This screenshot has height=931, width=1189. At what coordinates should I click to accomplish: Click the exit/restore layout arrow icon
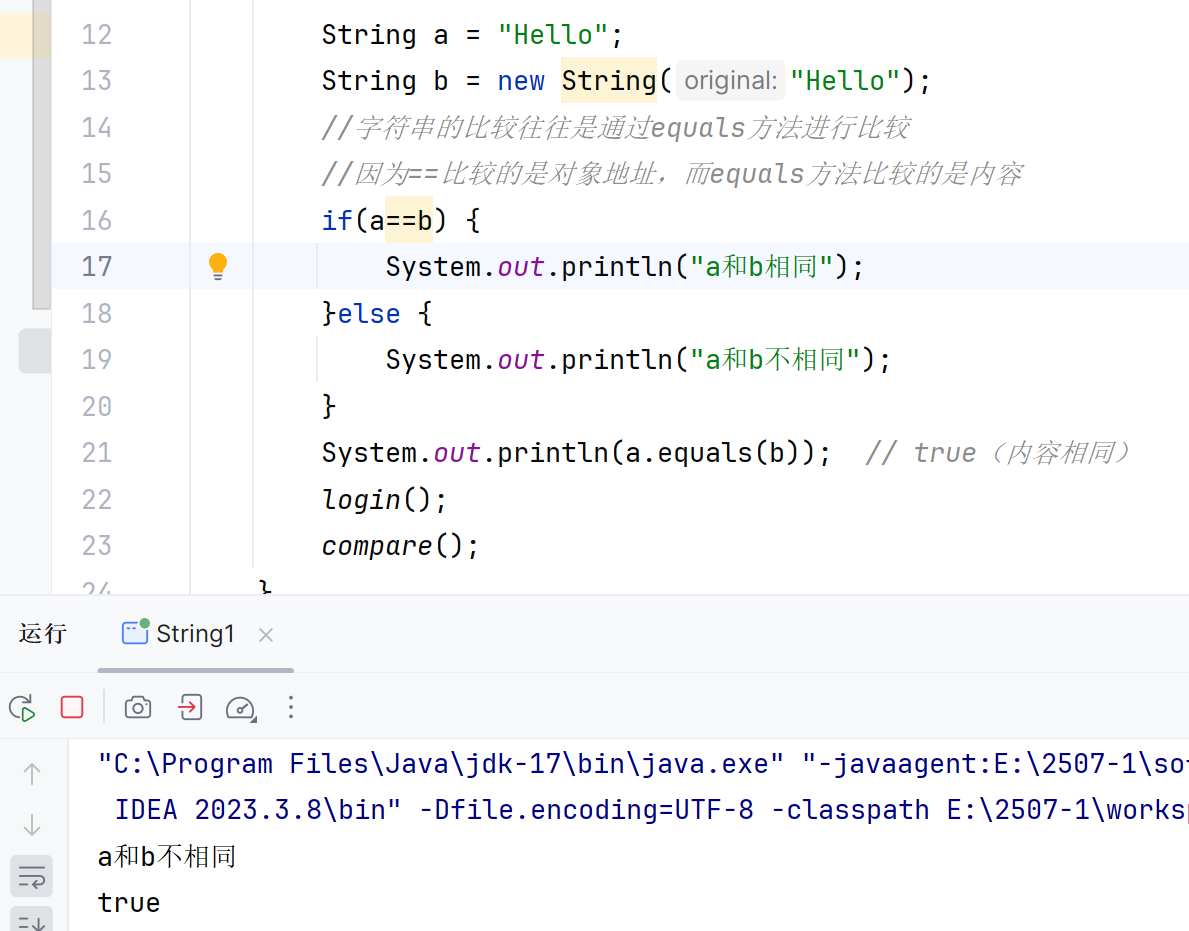point(190,707)
